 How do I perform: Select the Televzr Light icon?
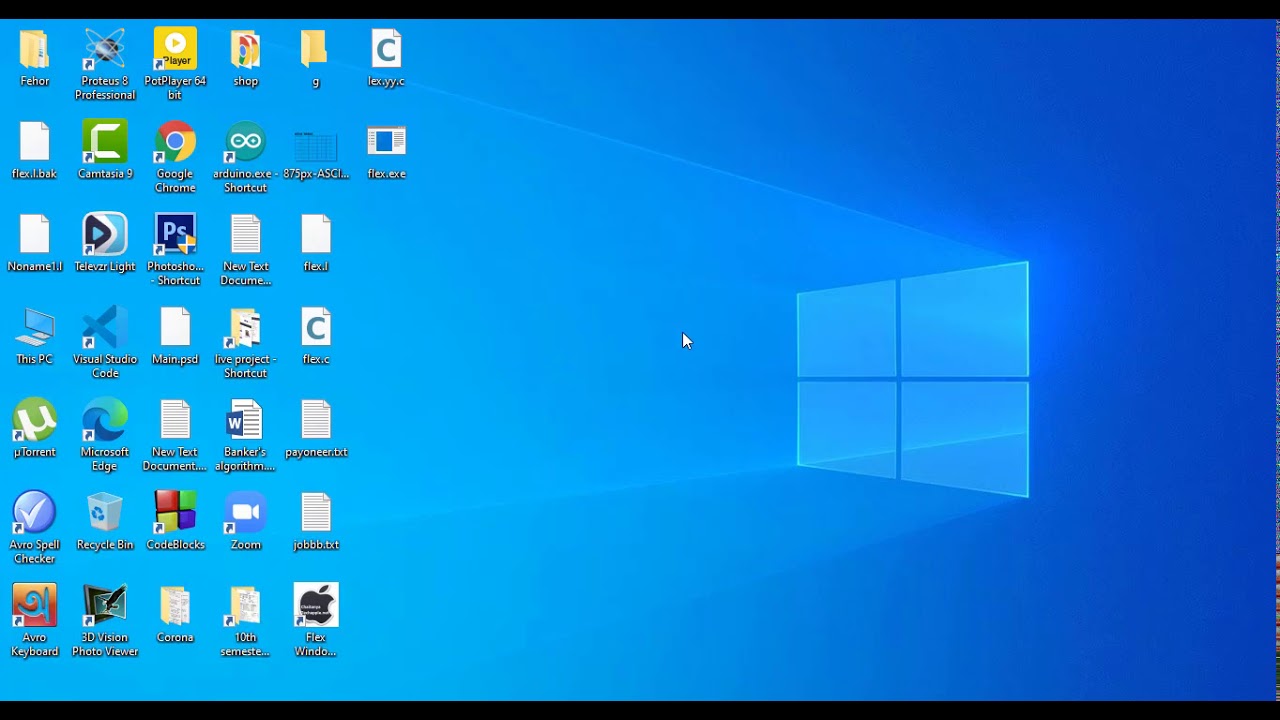click(x=105, y=235)
